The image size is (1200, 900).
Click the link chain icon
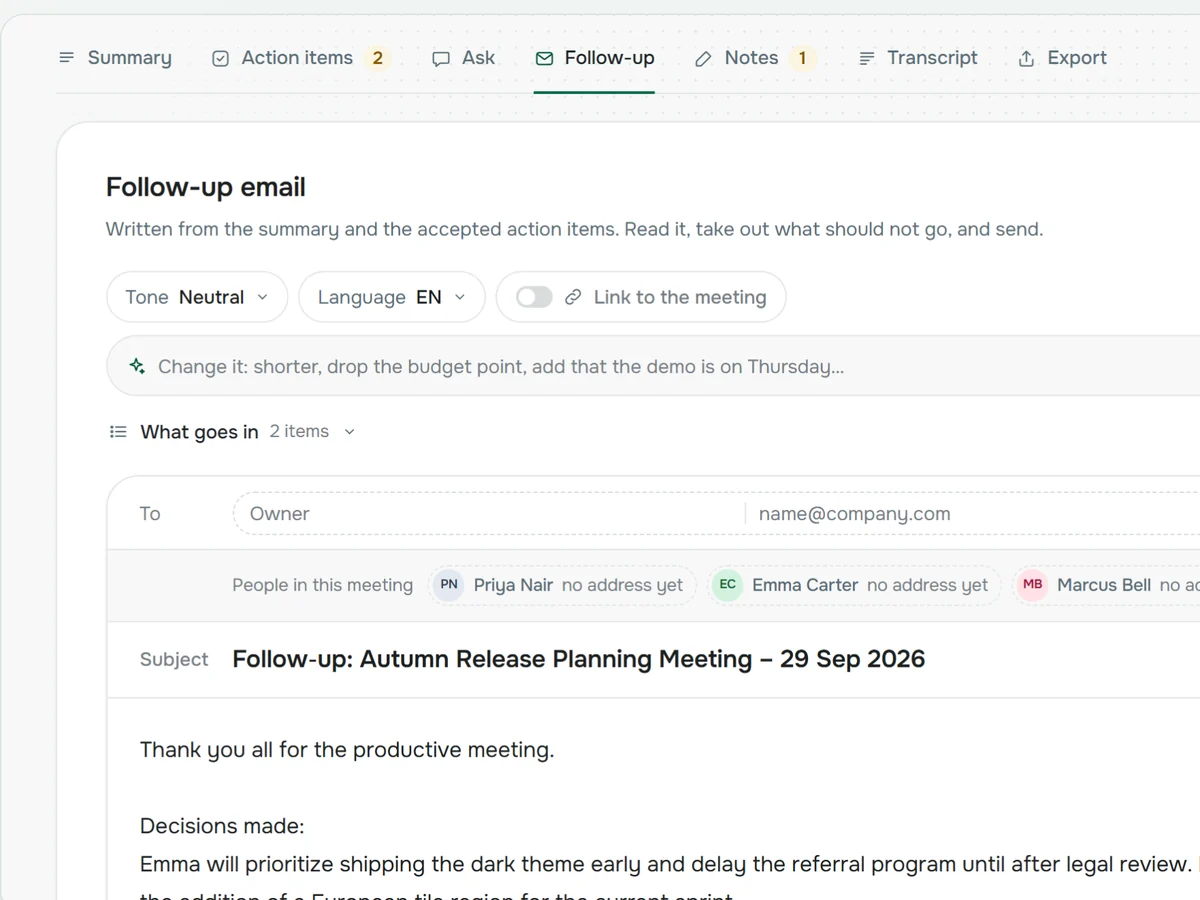point(573,297)
